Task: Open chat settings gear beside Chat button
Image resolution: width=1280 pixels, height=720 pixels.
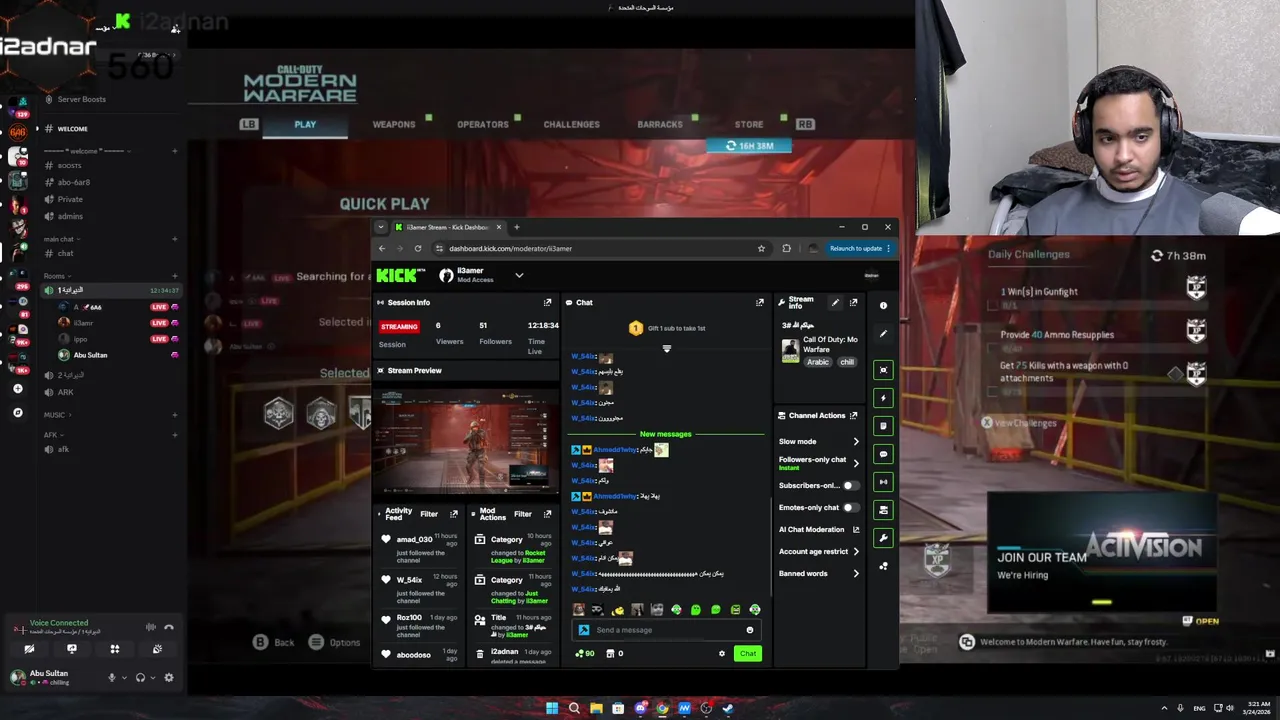Action: click(x=722, y=654)
